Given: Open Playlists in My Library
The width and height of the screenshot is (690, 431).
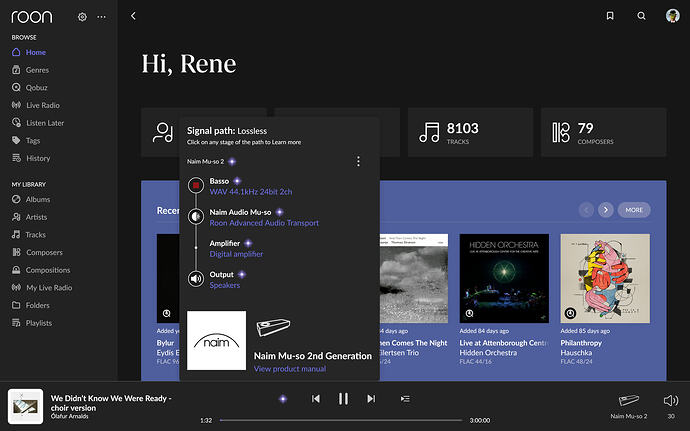Looking at the screenshot, I should (32, 323).
